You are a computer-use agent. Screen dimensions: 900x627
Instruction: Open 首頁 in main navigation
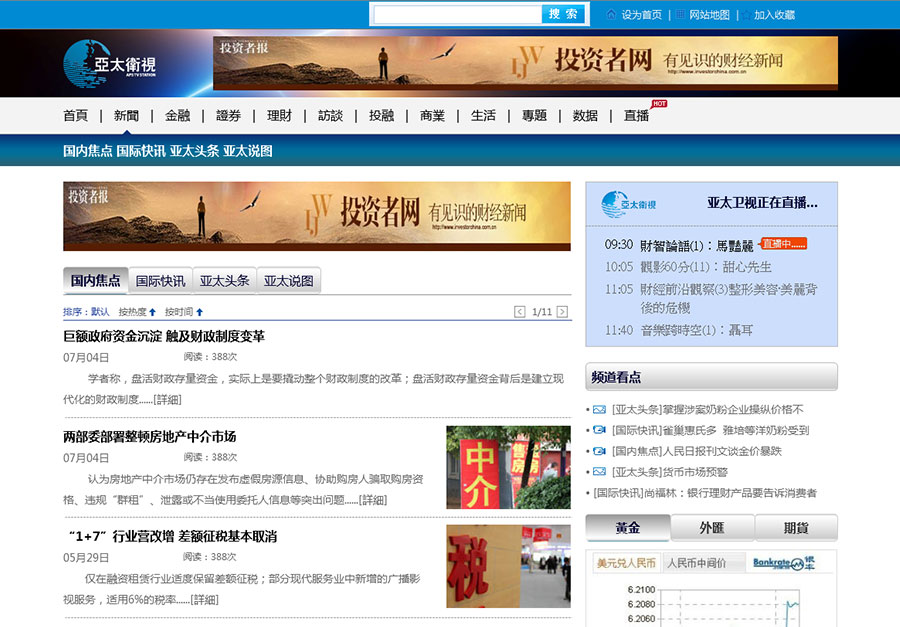[x=76, y=115]
